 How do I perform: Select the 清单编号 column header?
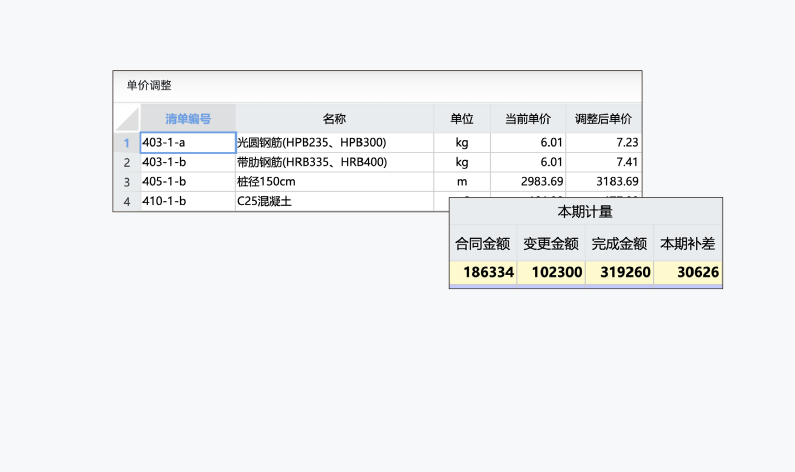(x=188, y=118)
